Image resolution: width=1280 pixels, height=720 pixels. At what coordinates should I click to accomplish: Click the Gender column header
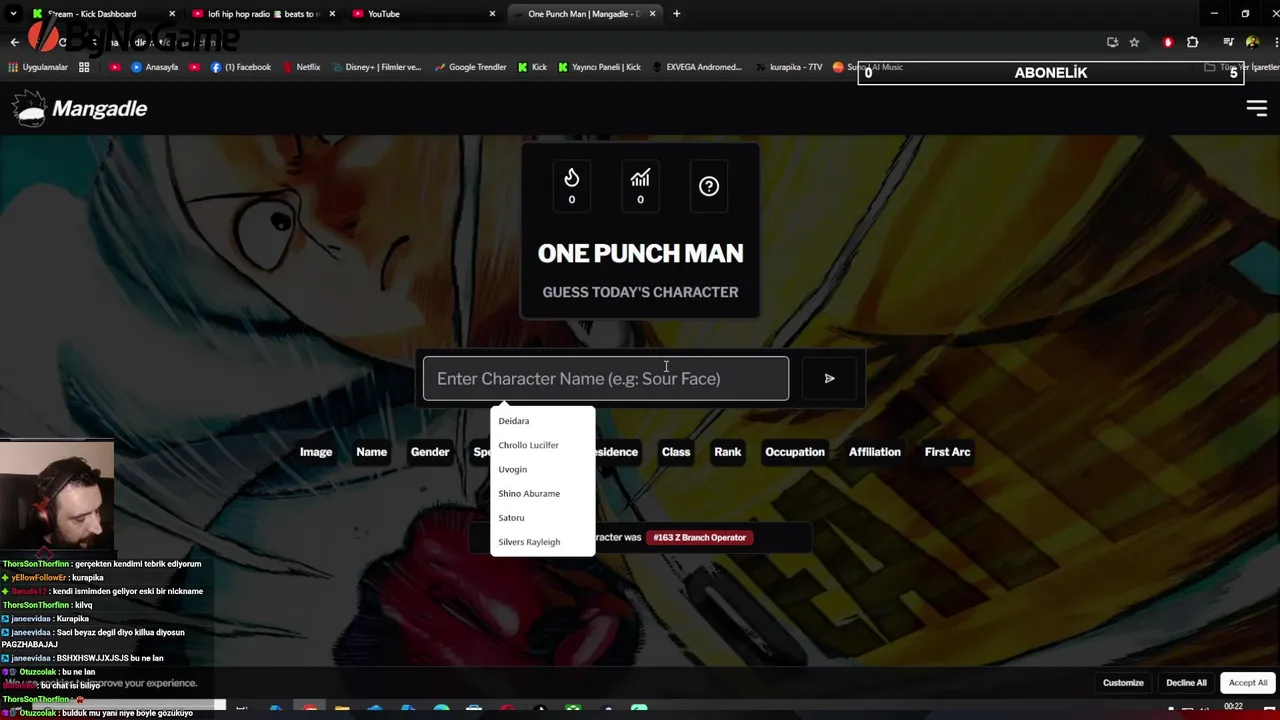tap(430, 452)
